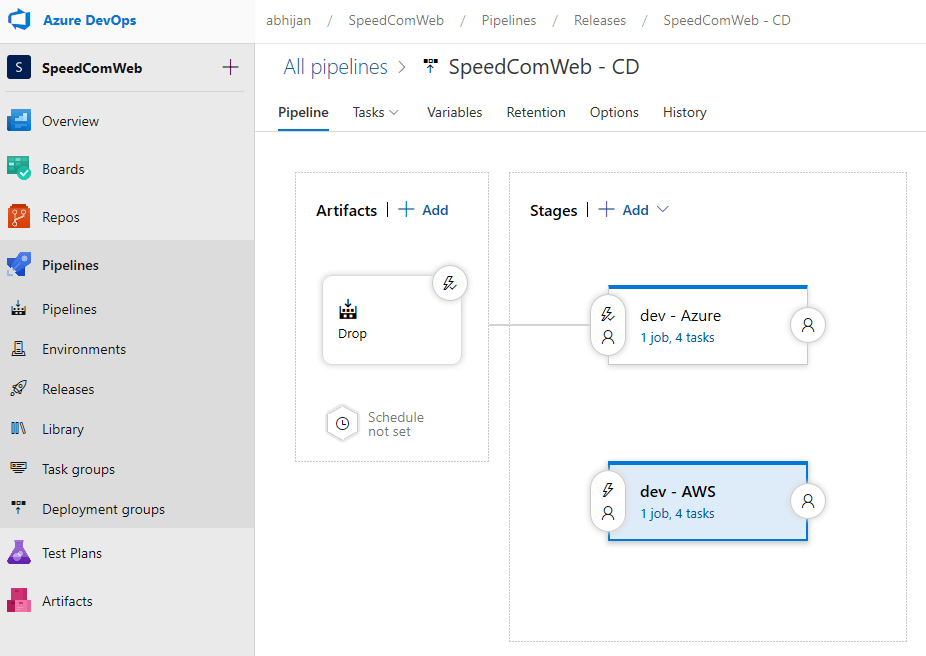Open Repos in the sidebar
Image resolution: width=926 pixels, height=656 pixels.
pyautogui.click(x=60, y=217)
